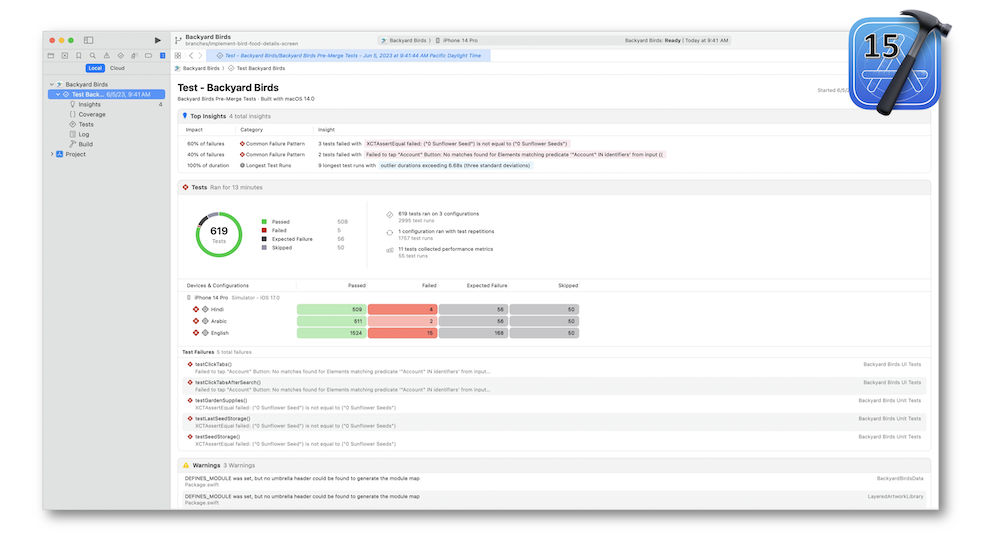Select the 60% of failures insight row
Screen dimensions: 1000x537
coord(554,144)
